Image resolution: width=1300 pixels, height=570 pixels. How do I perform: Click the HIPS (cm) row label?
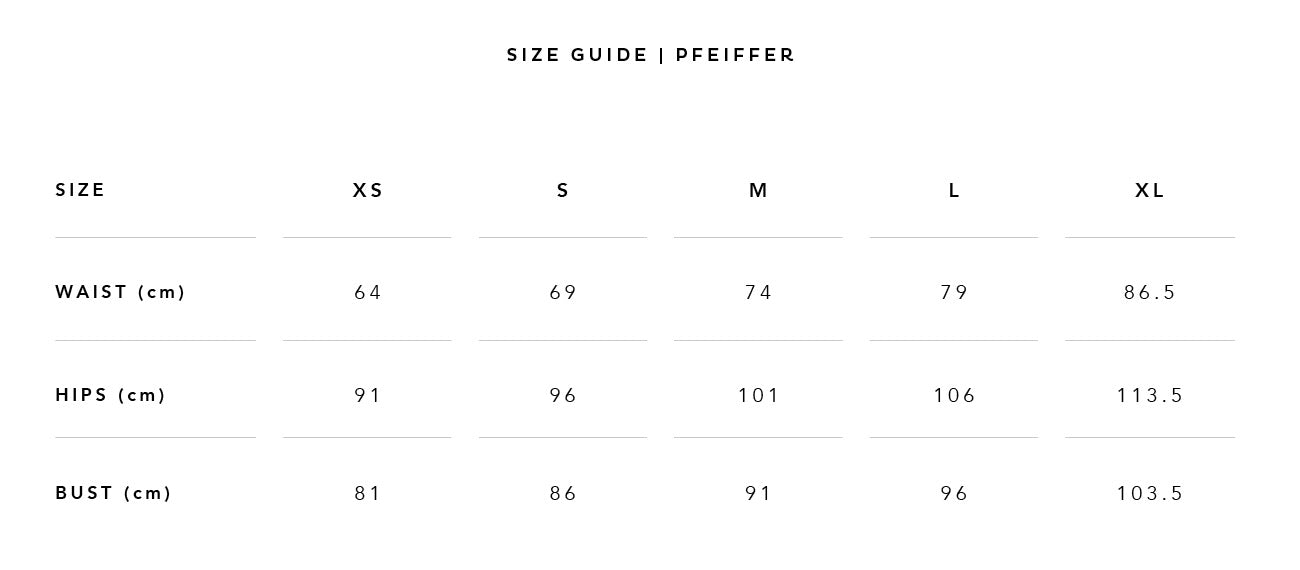[111, 395]
